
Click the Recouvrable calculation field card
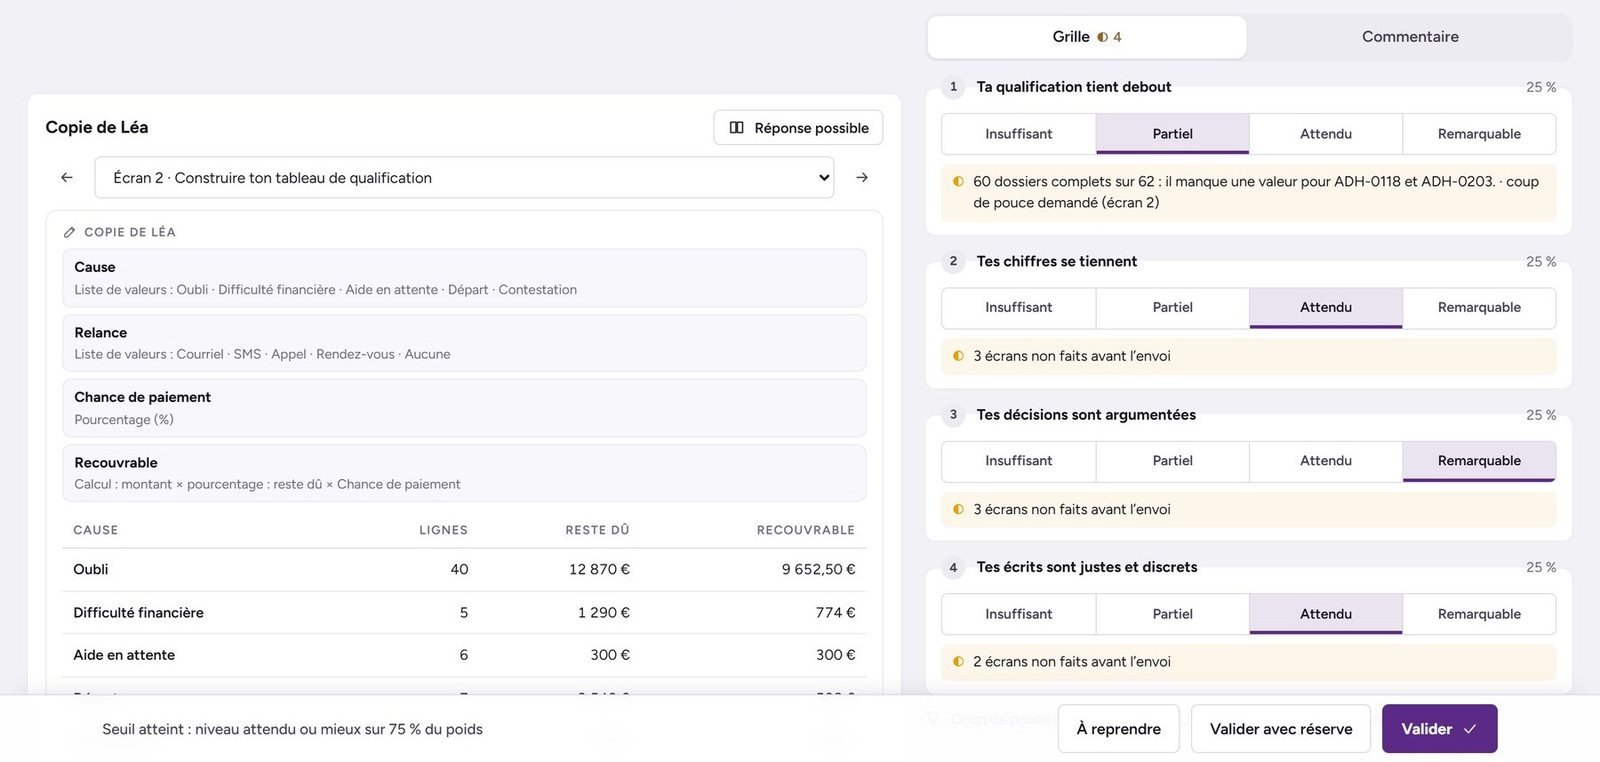click(x=464, y=473)
